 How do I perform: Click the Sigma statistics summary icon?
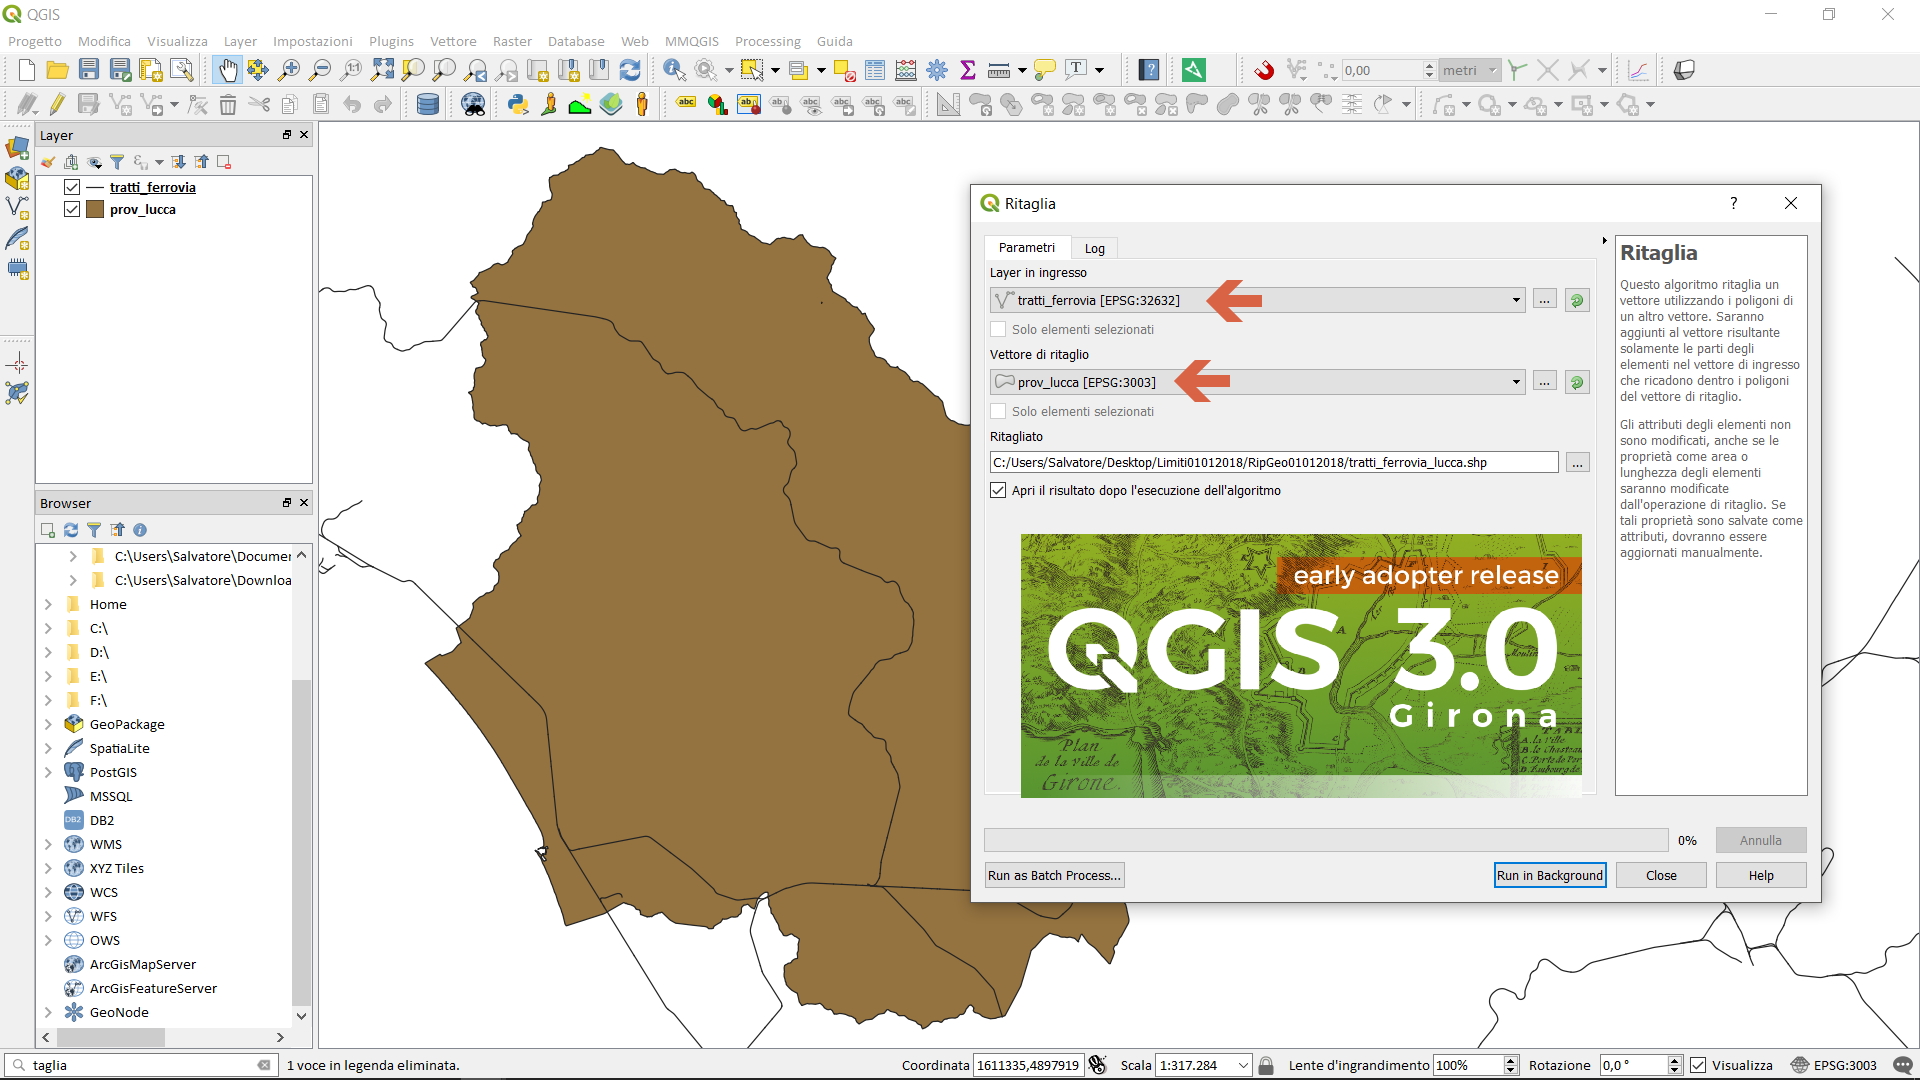pos(967,70)
